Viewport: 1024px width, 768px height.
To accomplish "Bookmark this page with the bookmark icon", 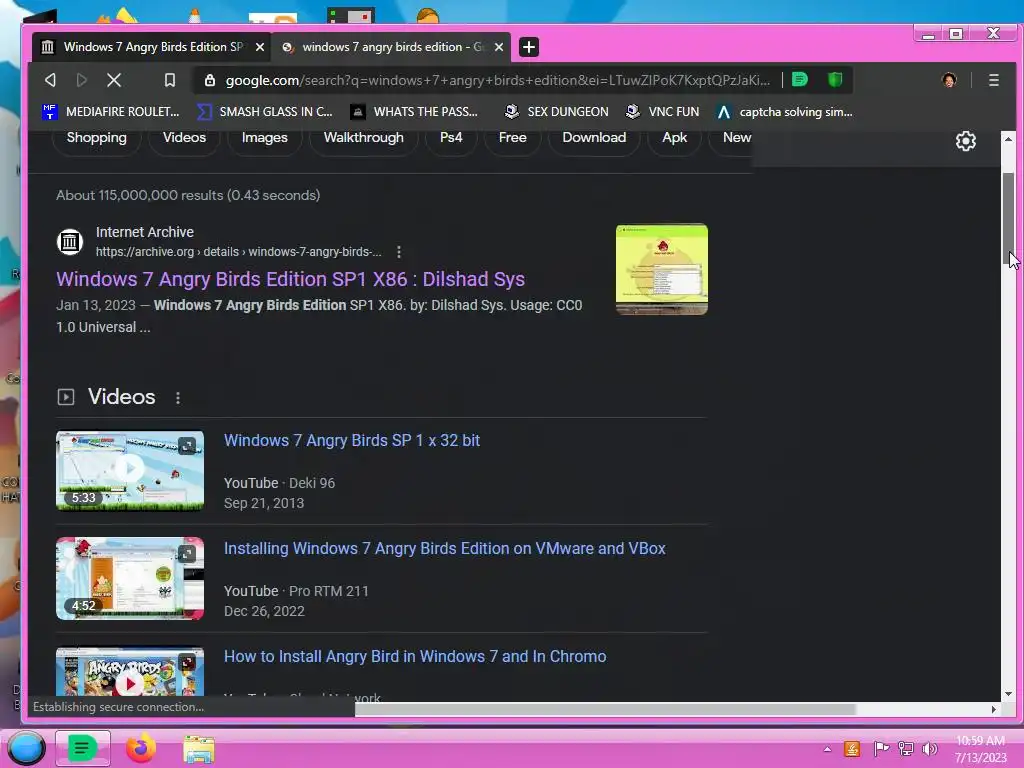I will coord(170,80).
